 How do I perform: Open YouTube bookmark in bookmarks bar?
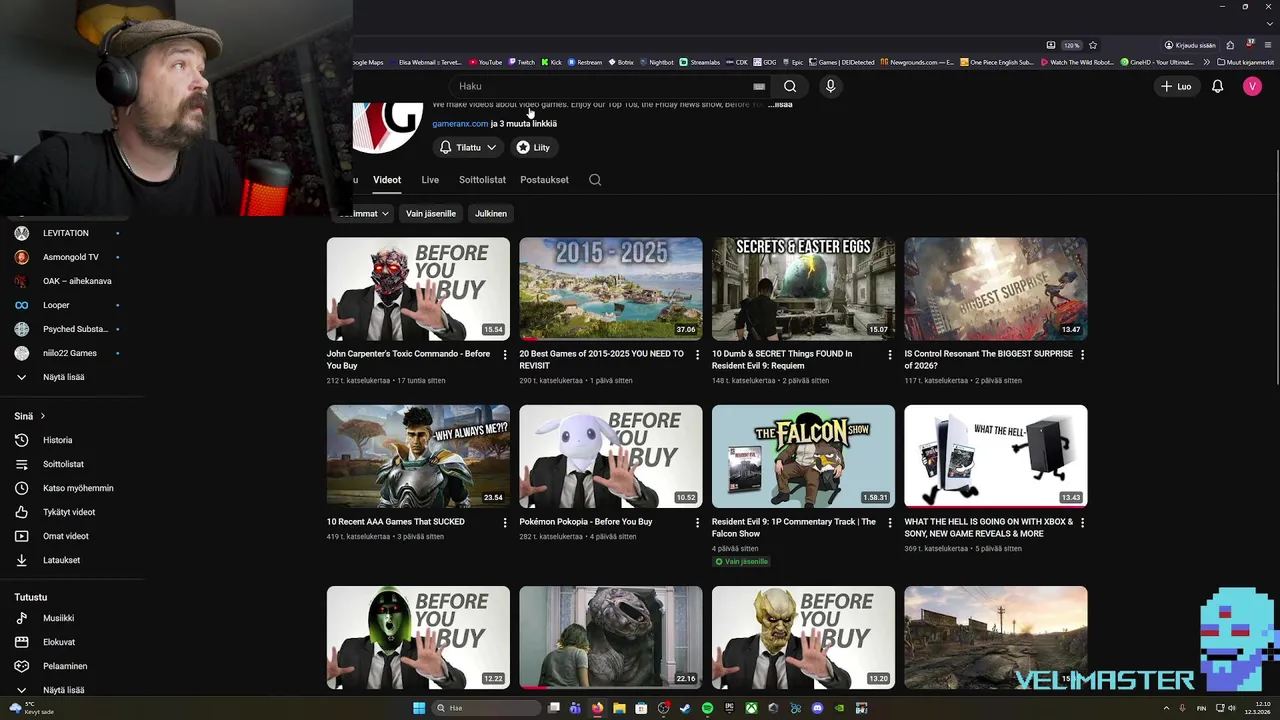tap(485, 62)
